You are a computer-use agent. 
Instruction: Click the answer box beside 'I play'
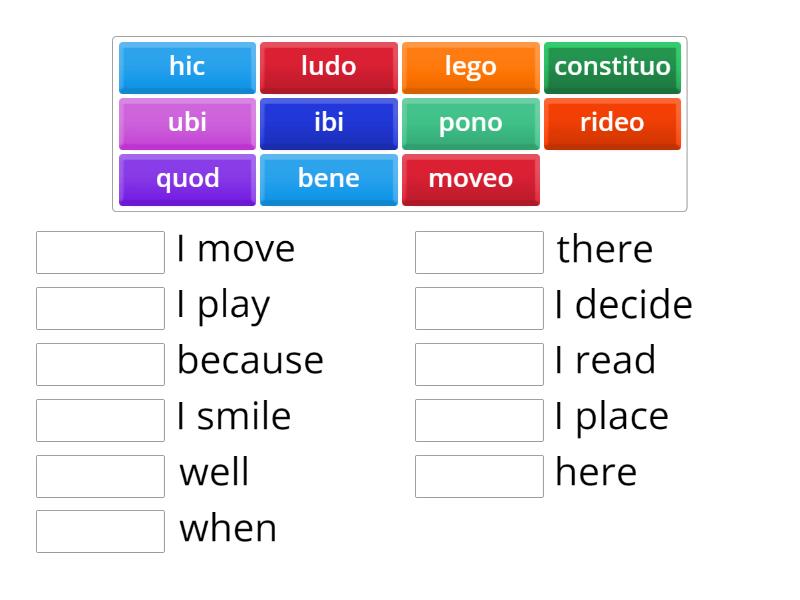99,308
